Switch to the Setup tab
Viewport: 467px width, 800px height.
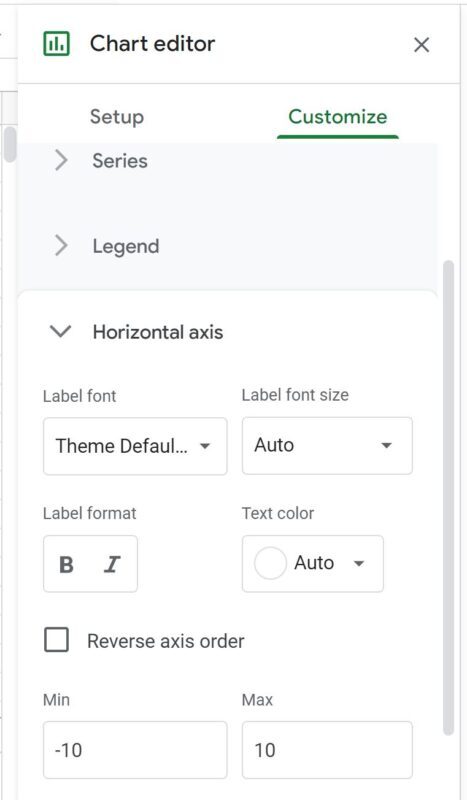coord(117,117)
